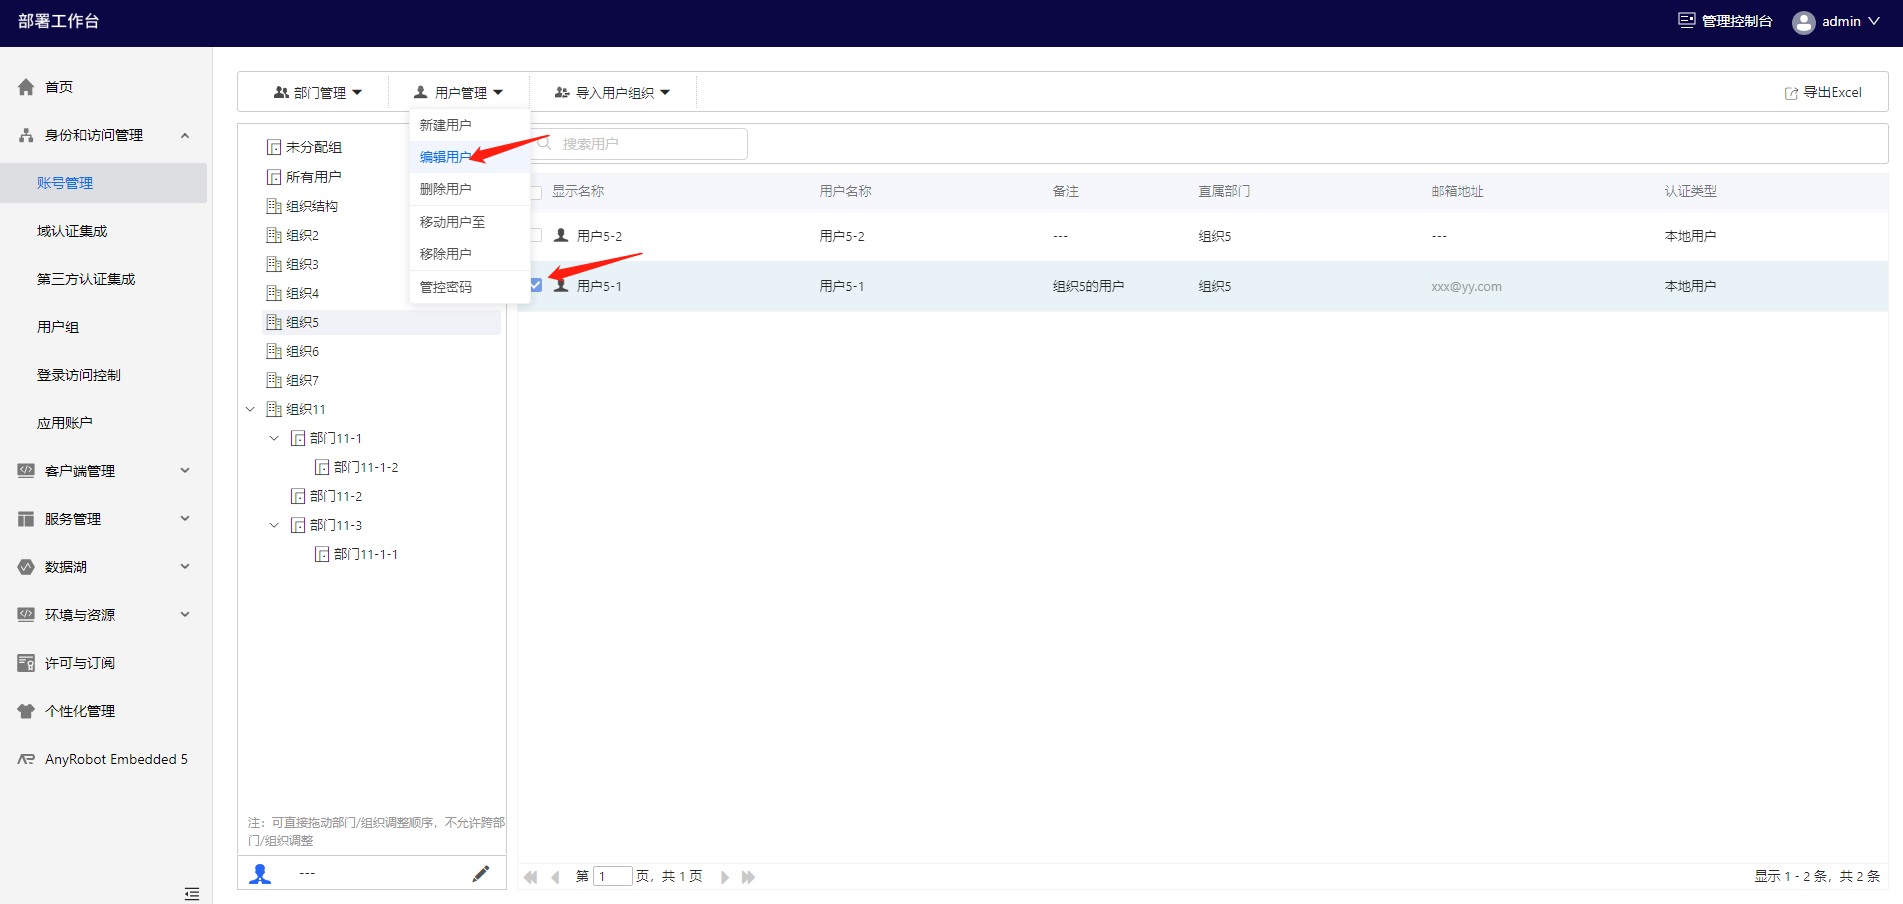Viewport: 1903px width, 904px height.
Task: Choose 移除用户 from the menu
Action: tap(470, 254)
